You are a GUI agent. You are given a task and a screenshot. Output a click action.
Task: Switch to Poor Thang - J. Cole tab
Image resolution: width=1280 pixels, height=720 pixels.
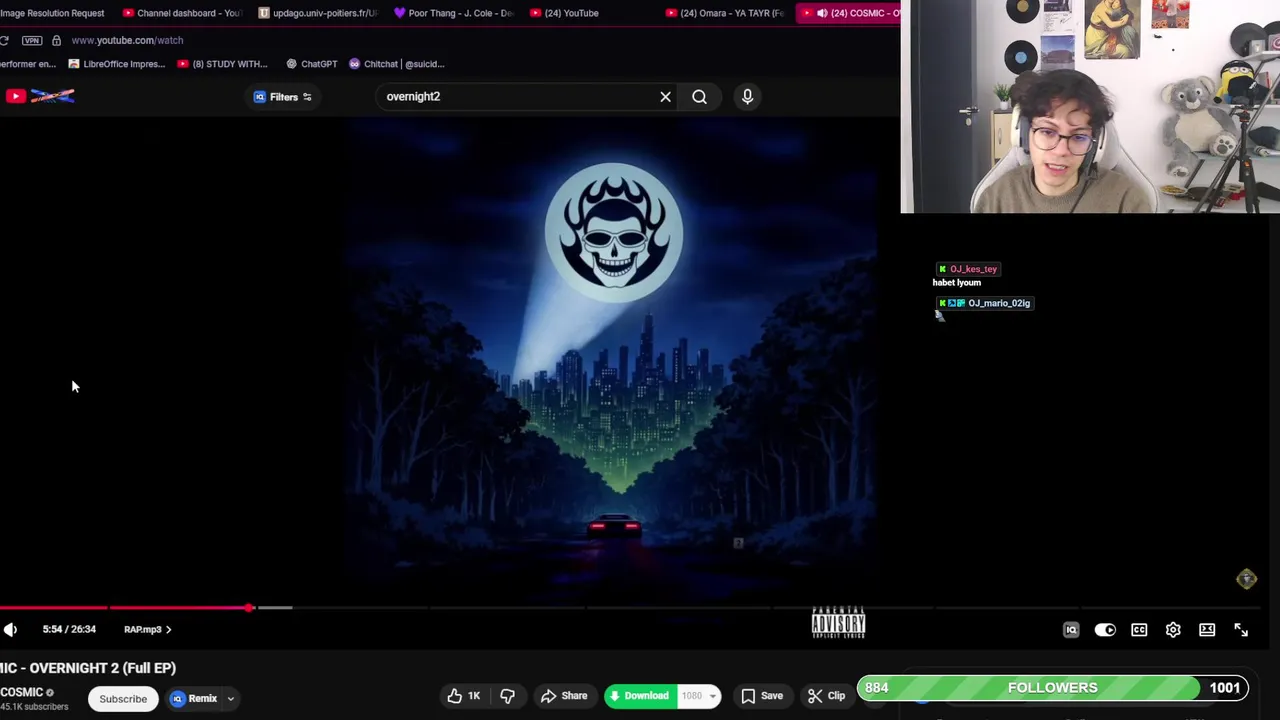coord(454,13)
